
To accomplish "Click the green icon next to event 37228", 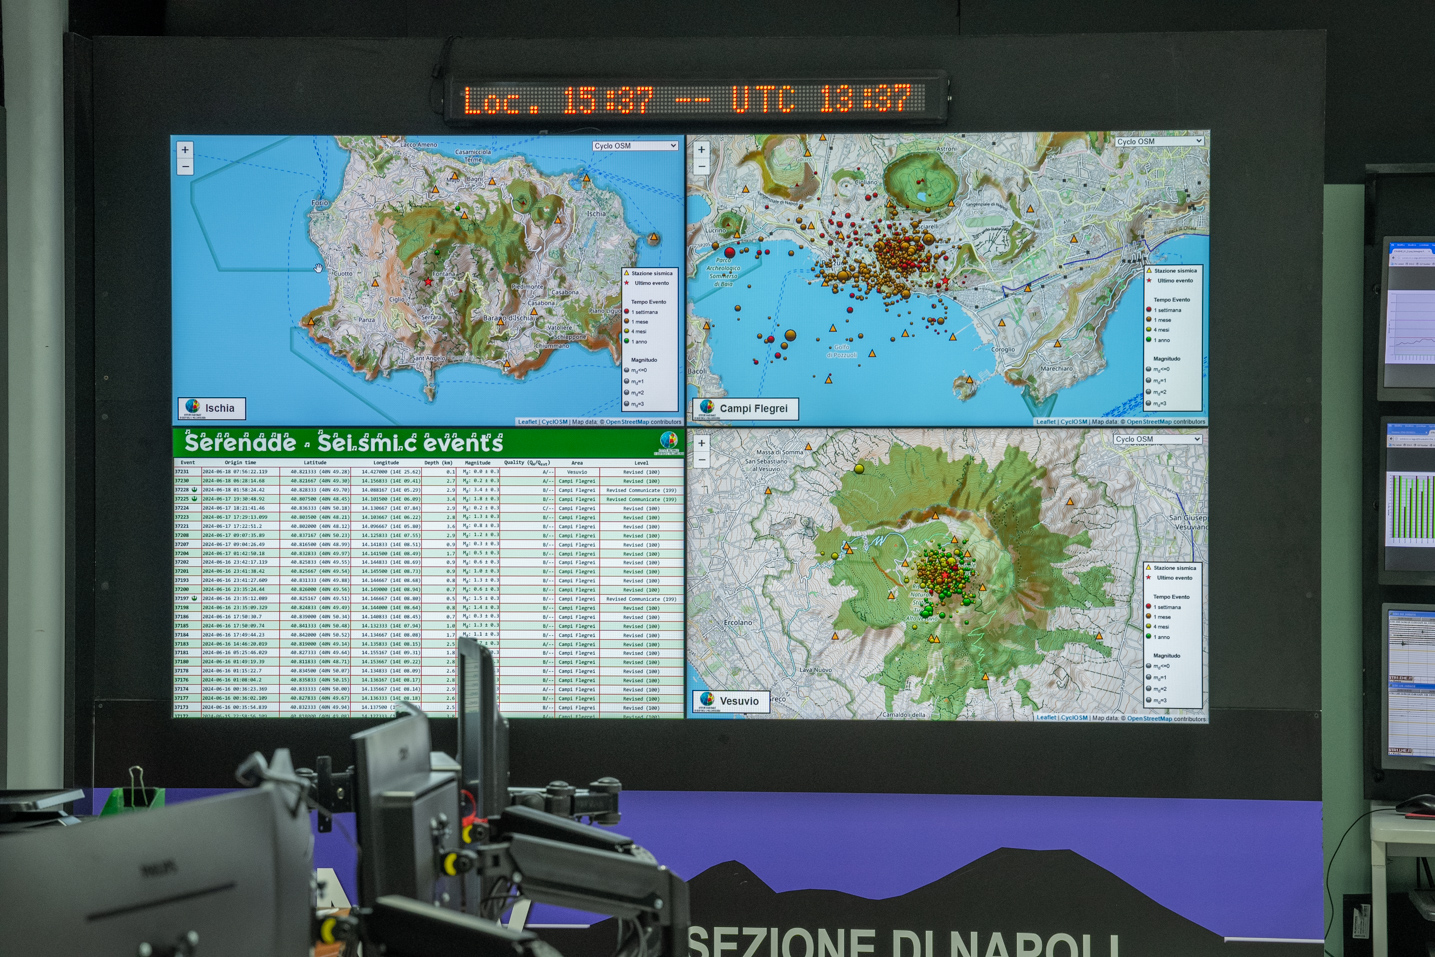I will tap(194, 490).
